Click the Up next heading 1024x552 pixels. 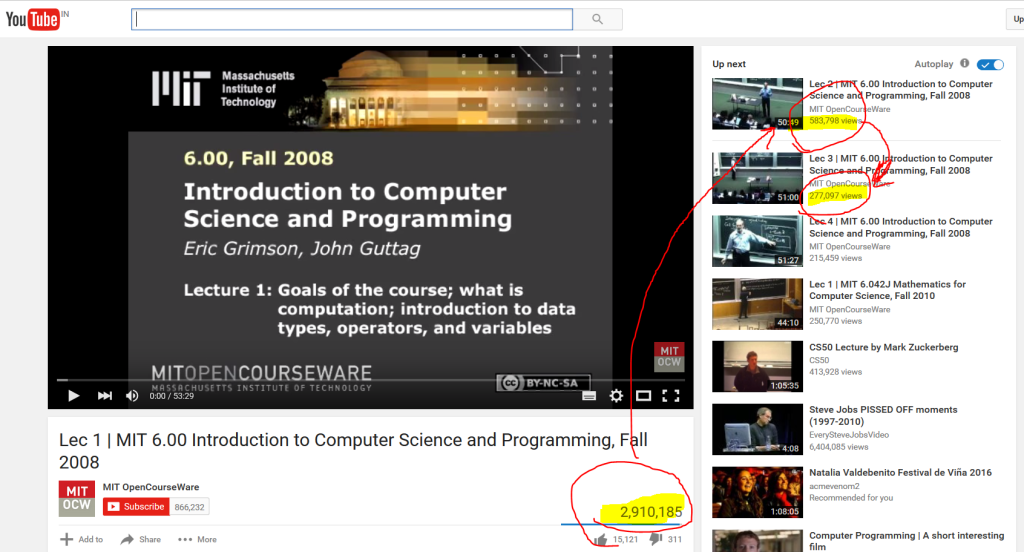tap(729, 64)
